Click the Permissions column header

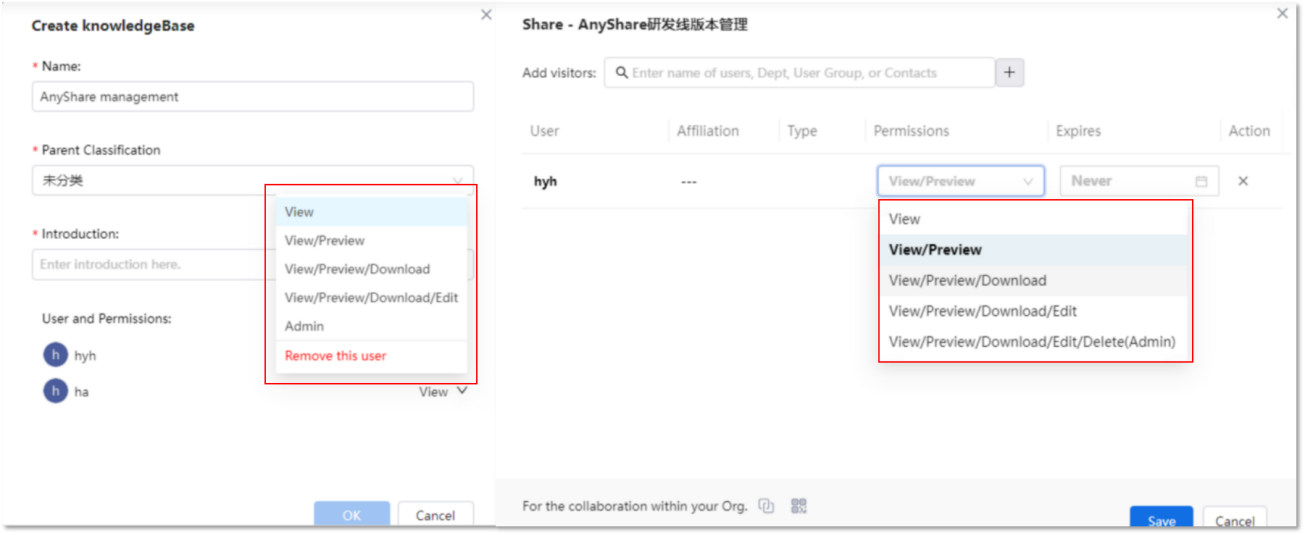(x=911, y=131)
